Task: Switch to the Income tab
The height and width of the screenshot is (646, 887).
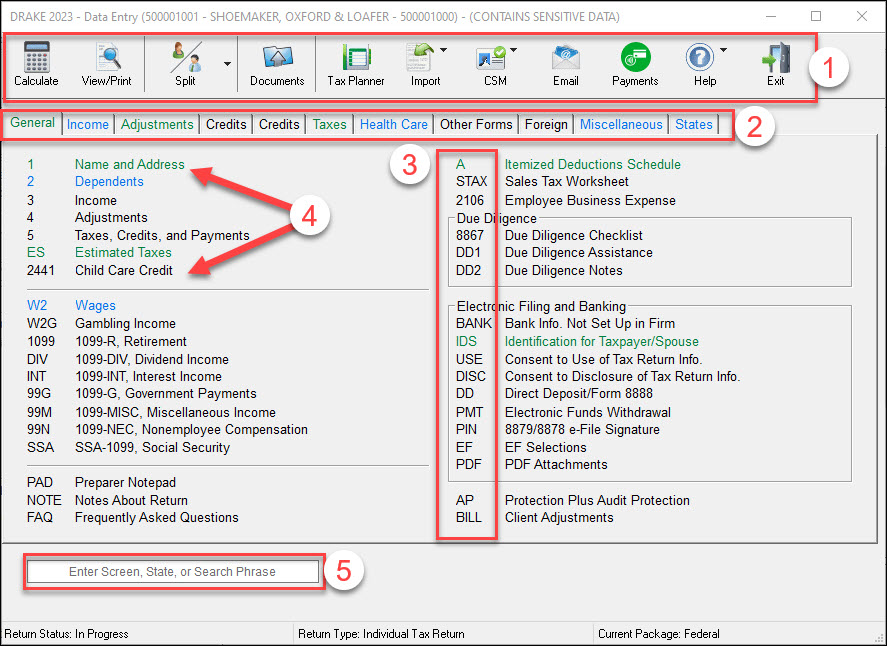Action: (88, 124)
